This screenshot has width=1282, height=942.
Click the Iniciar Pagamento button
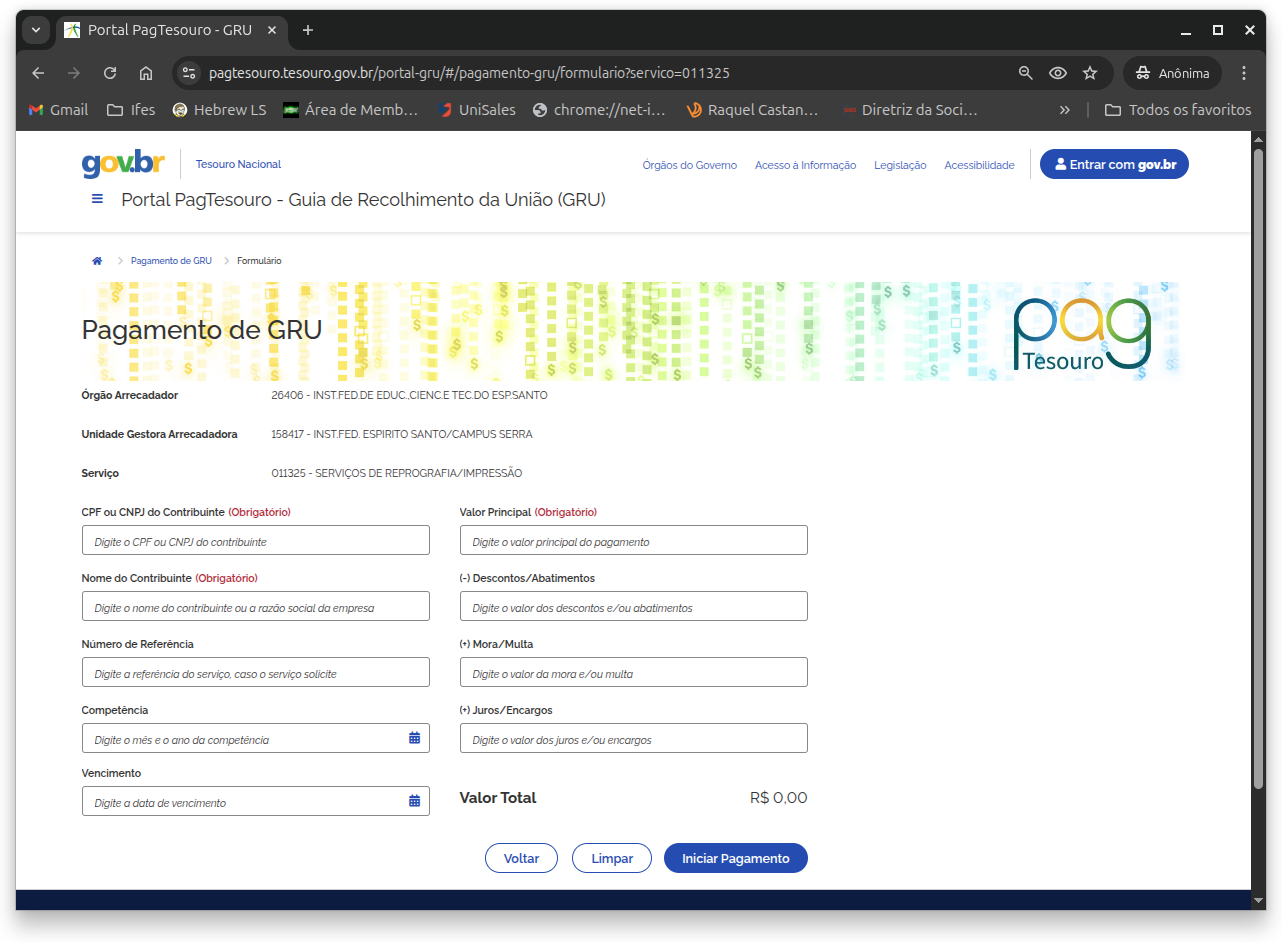[x=735, y=858]
